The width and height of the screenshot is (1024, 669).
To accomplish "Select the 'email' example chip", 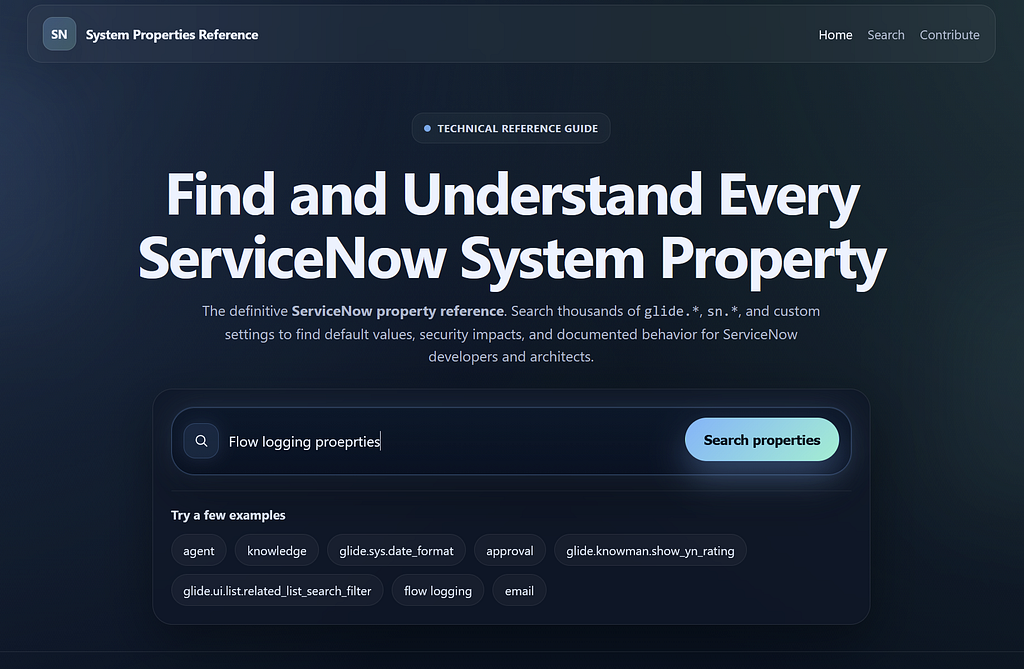I will pyautogui.click(x=519, y=591).
